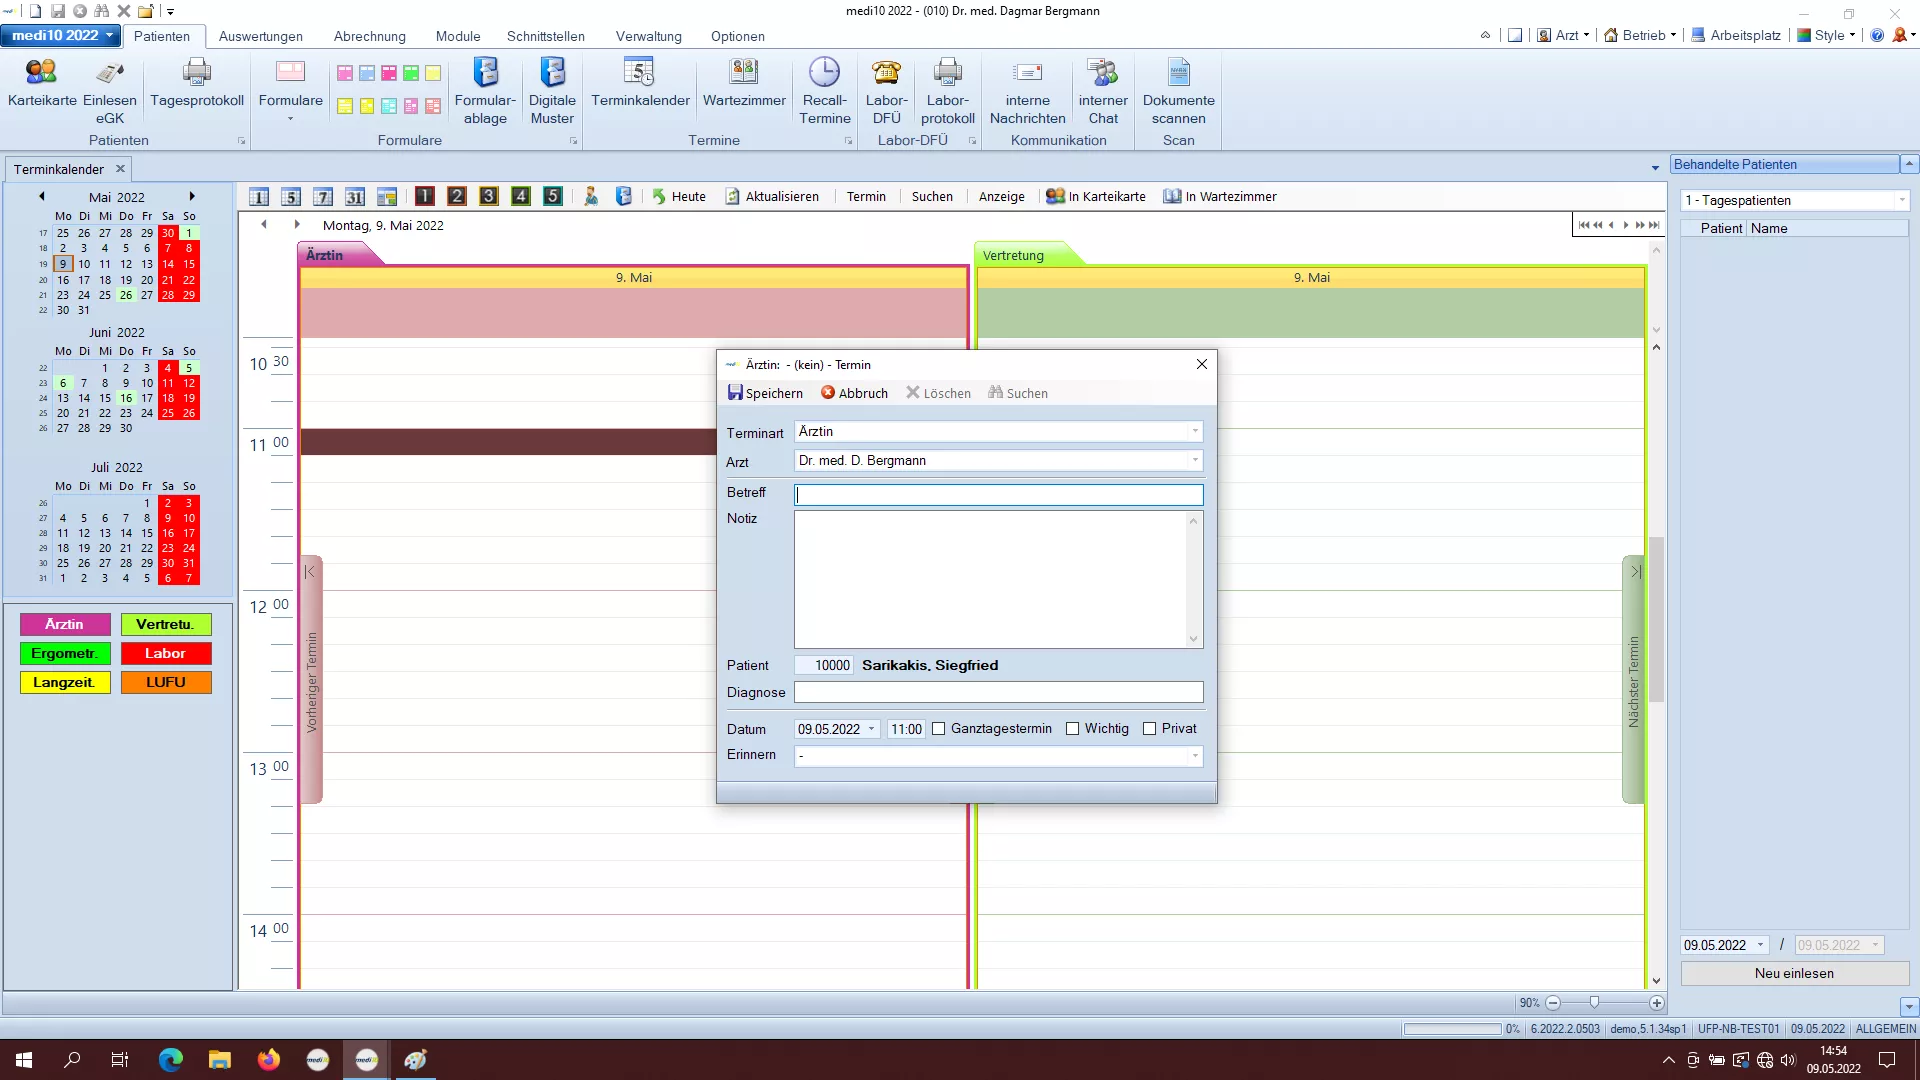The width and height of the screenshot is (1920, 1080).
Task: Open the Tagesprotokoll printer icon
Action: [x=197, y=82]
